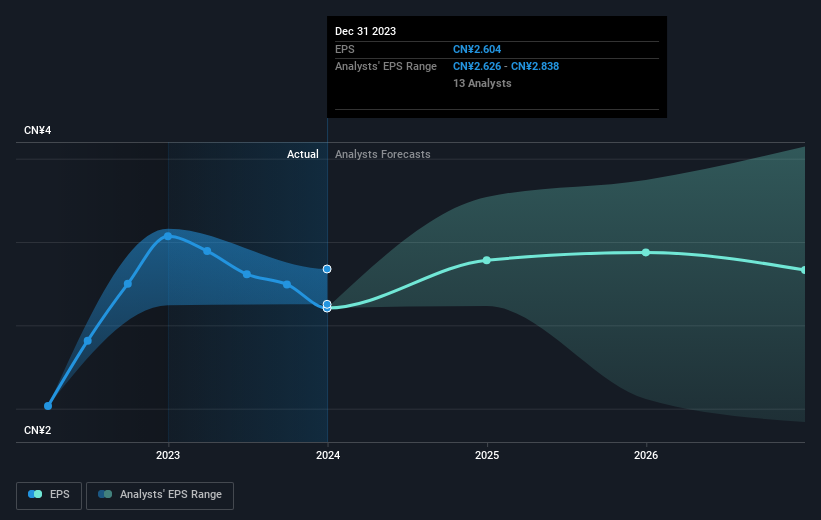Viewport: 821px width, 520px height.
Task: Select the 2026 forecast EPS data point
Action: click(x=646, y=252)
